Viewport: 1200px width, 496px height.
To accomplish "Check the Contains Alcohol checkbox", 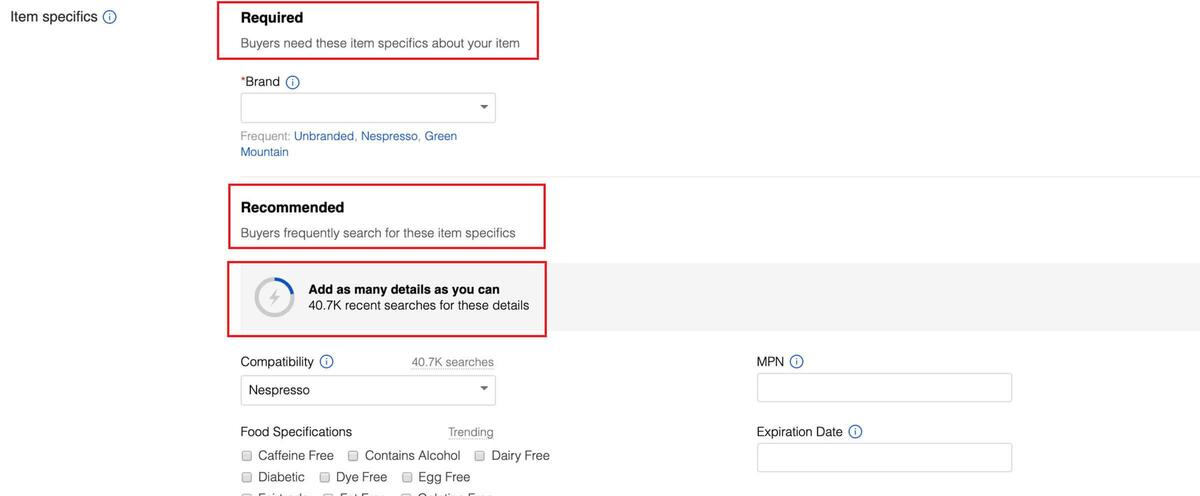I will pyautogui.click(x=353, y=456).
